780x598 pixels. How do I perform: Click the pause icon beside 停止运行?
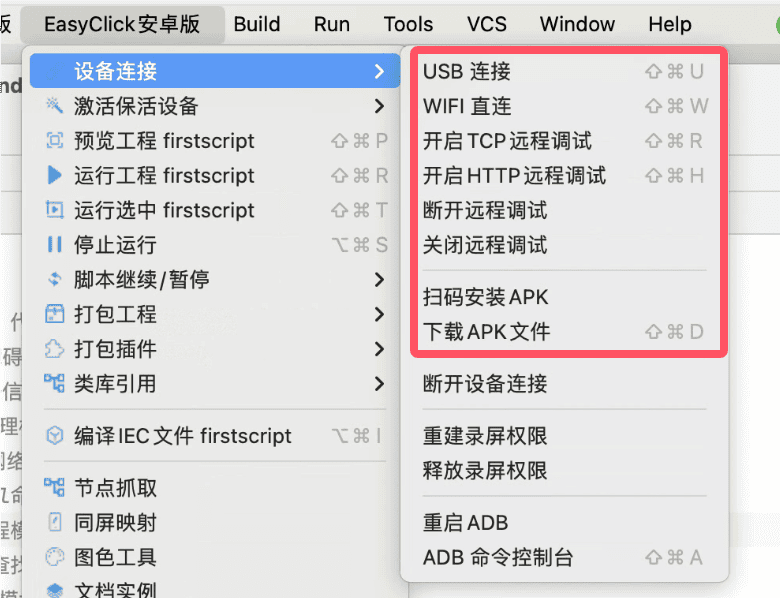point(54,245)
